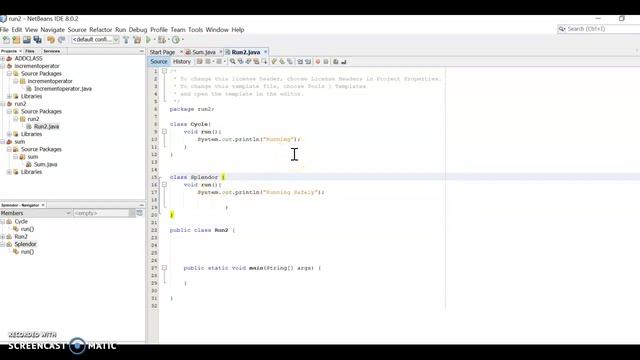Collapse the Cycle class in Navigator

pos(3,222)
